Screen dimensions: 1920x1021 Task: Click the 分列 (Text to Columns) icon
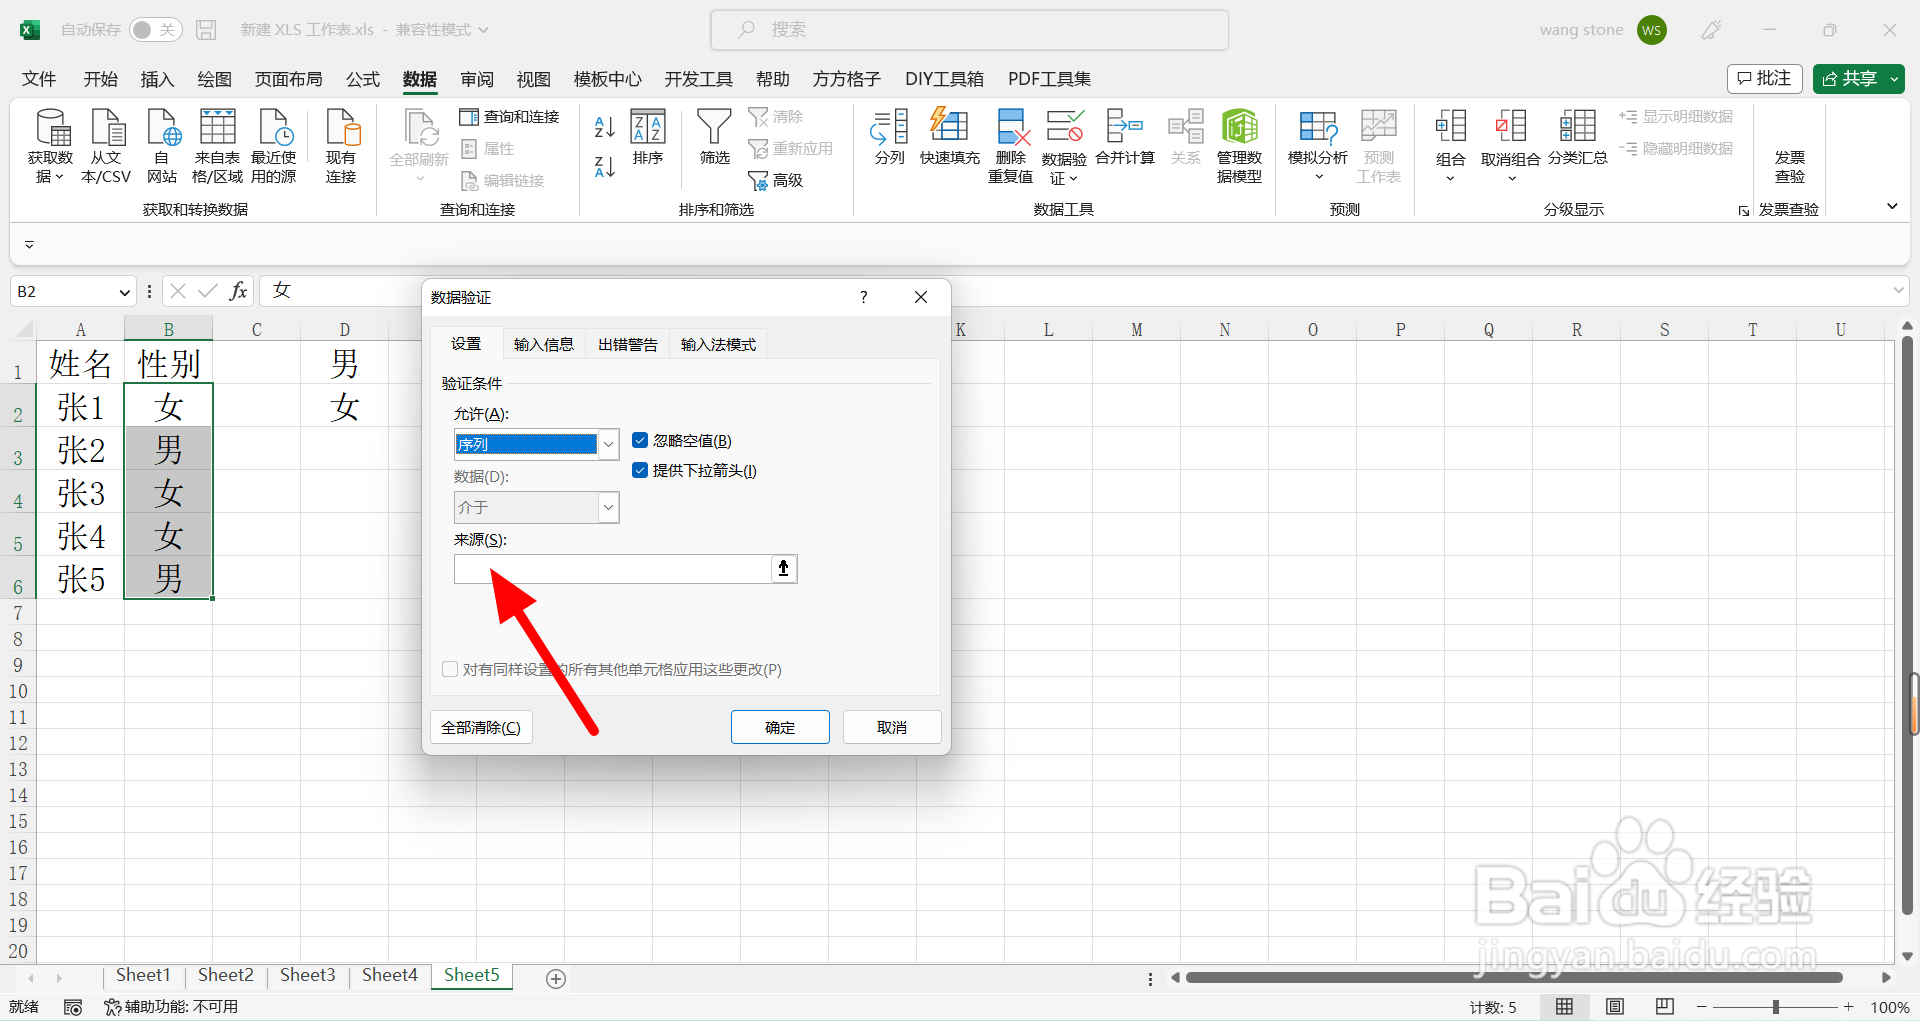[x=889, y=137]
